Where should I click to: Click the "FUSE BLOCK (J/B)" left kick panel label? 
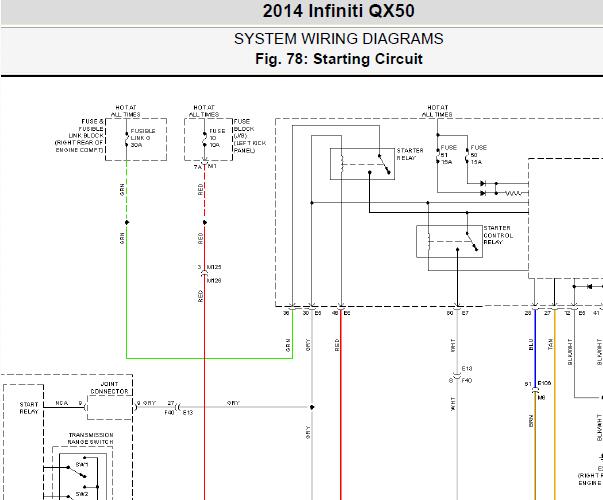pos(250,136)
